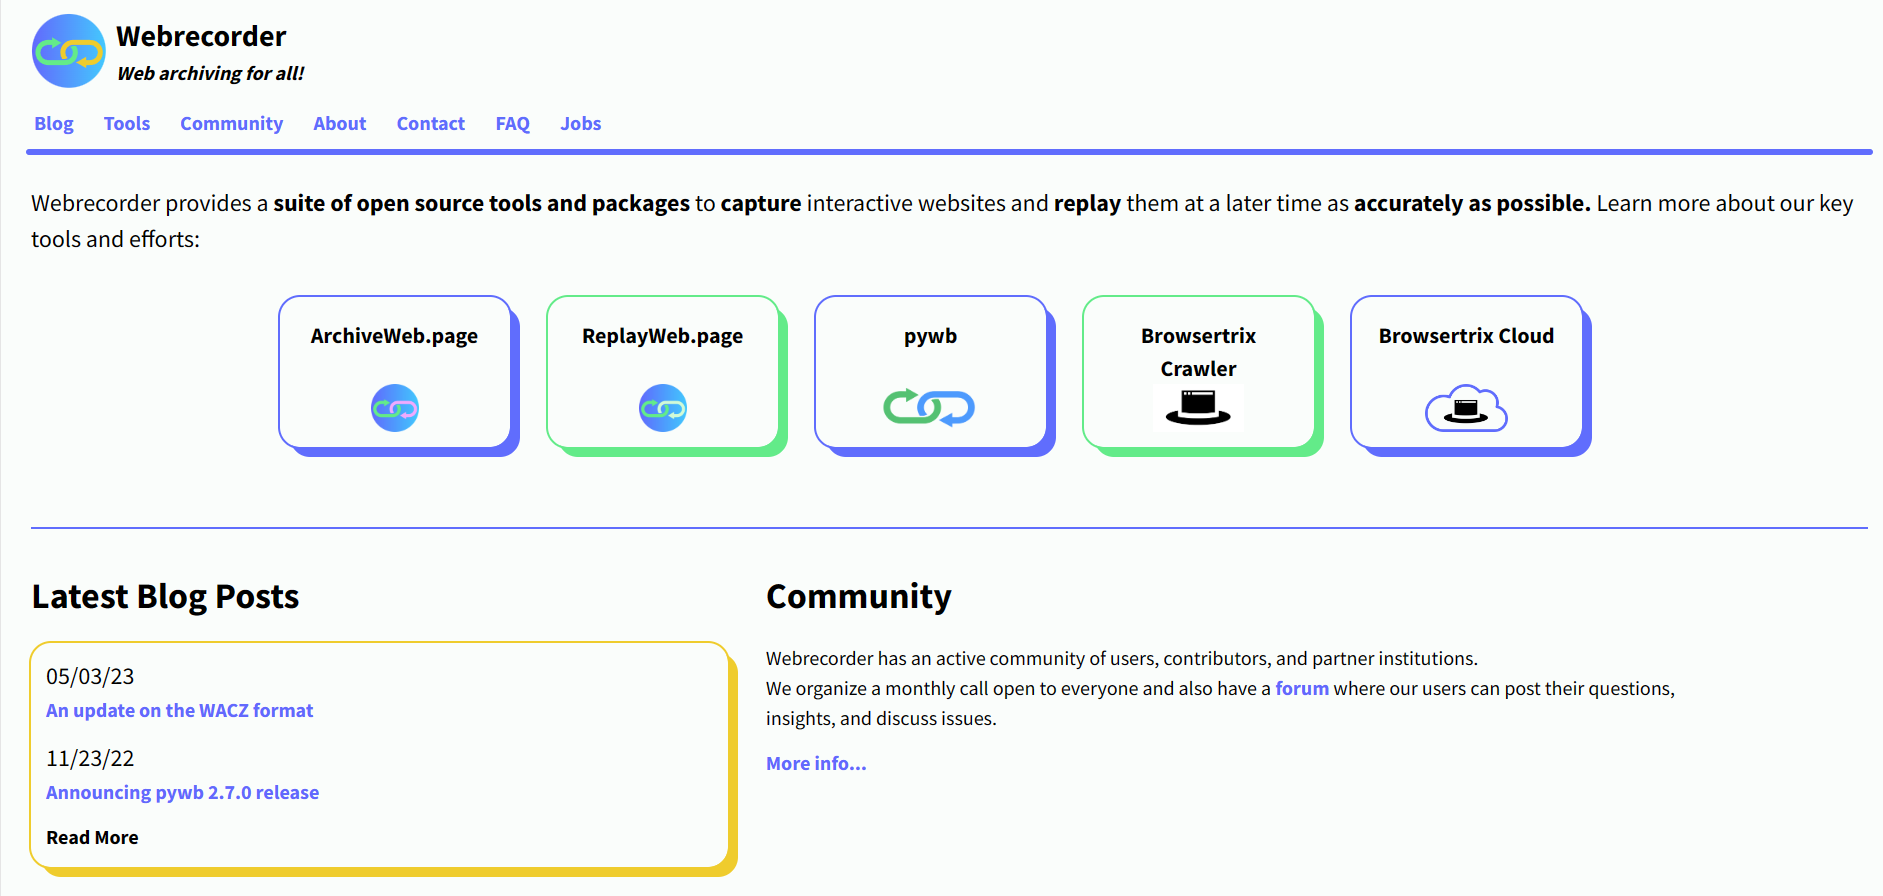Go to the Community nav link
The height and width of the screenshot is (896, 1883).
[231, 123]
